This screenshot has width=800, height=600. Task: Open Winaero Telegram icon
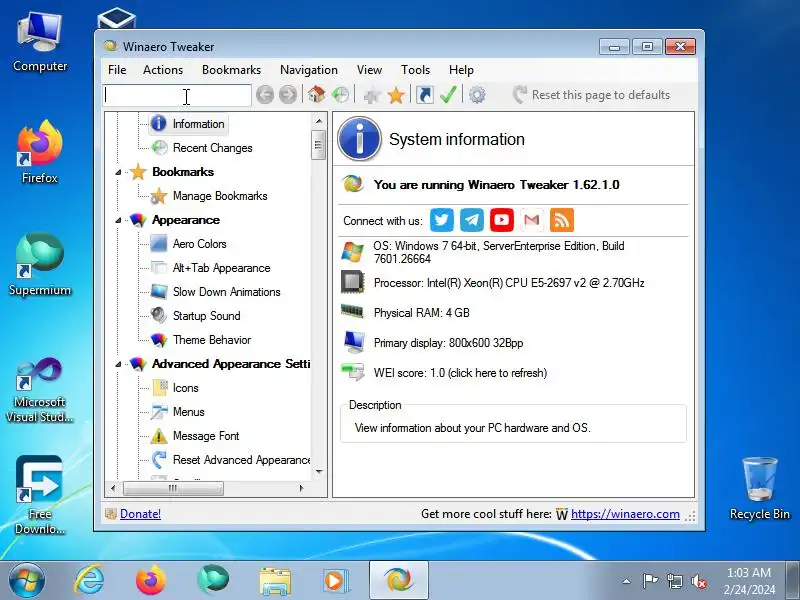(x=472, y=220)
